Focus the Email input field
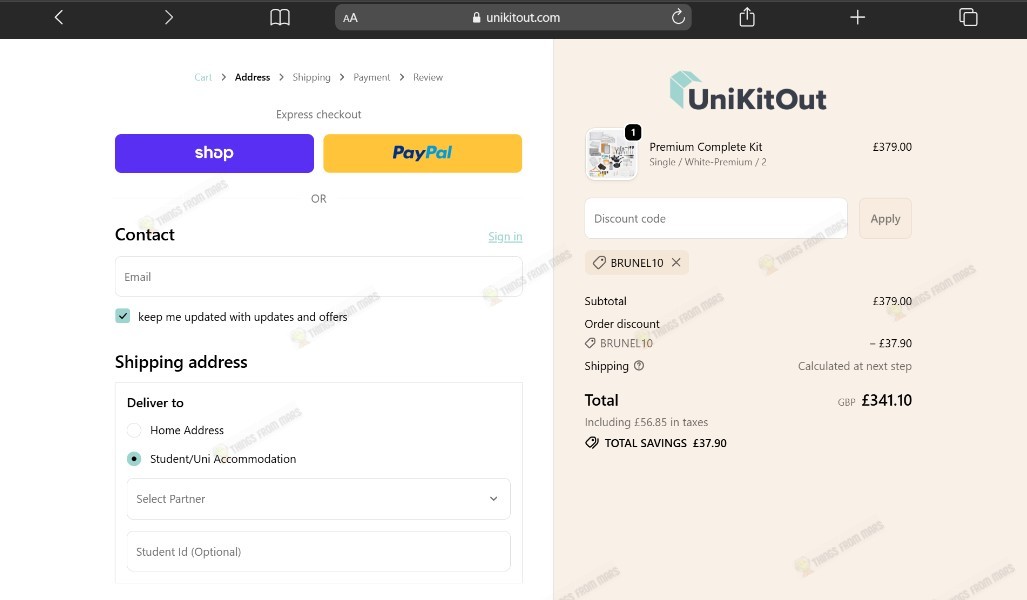 tap(318, 276)
